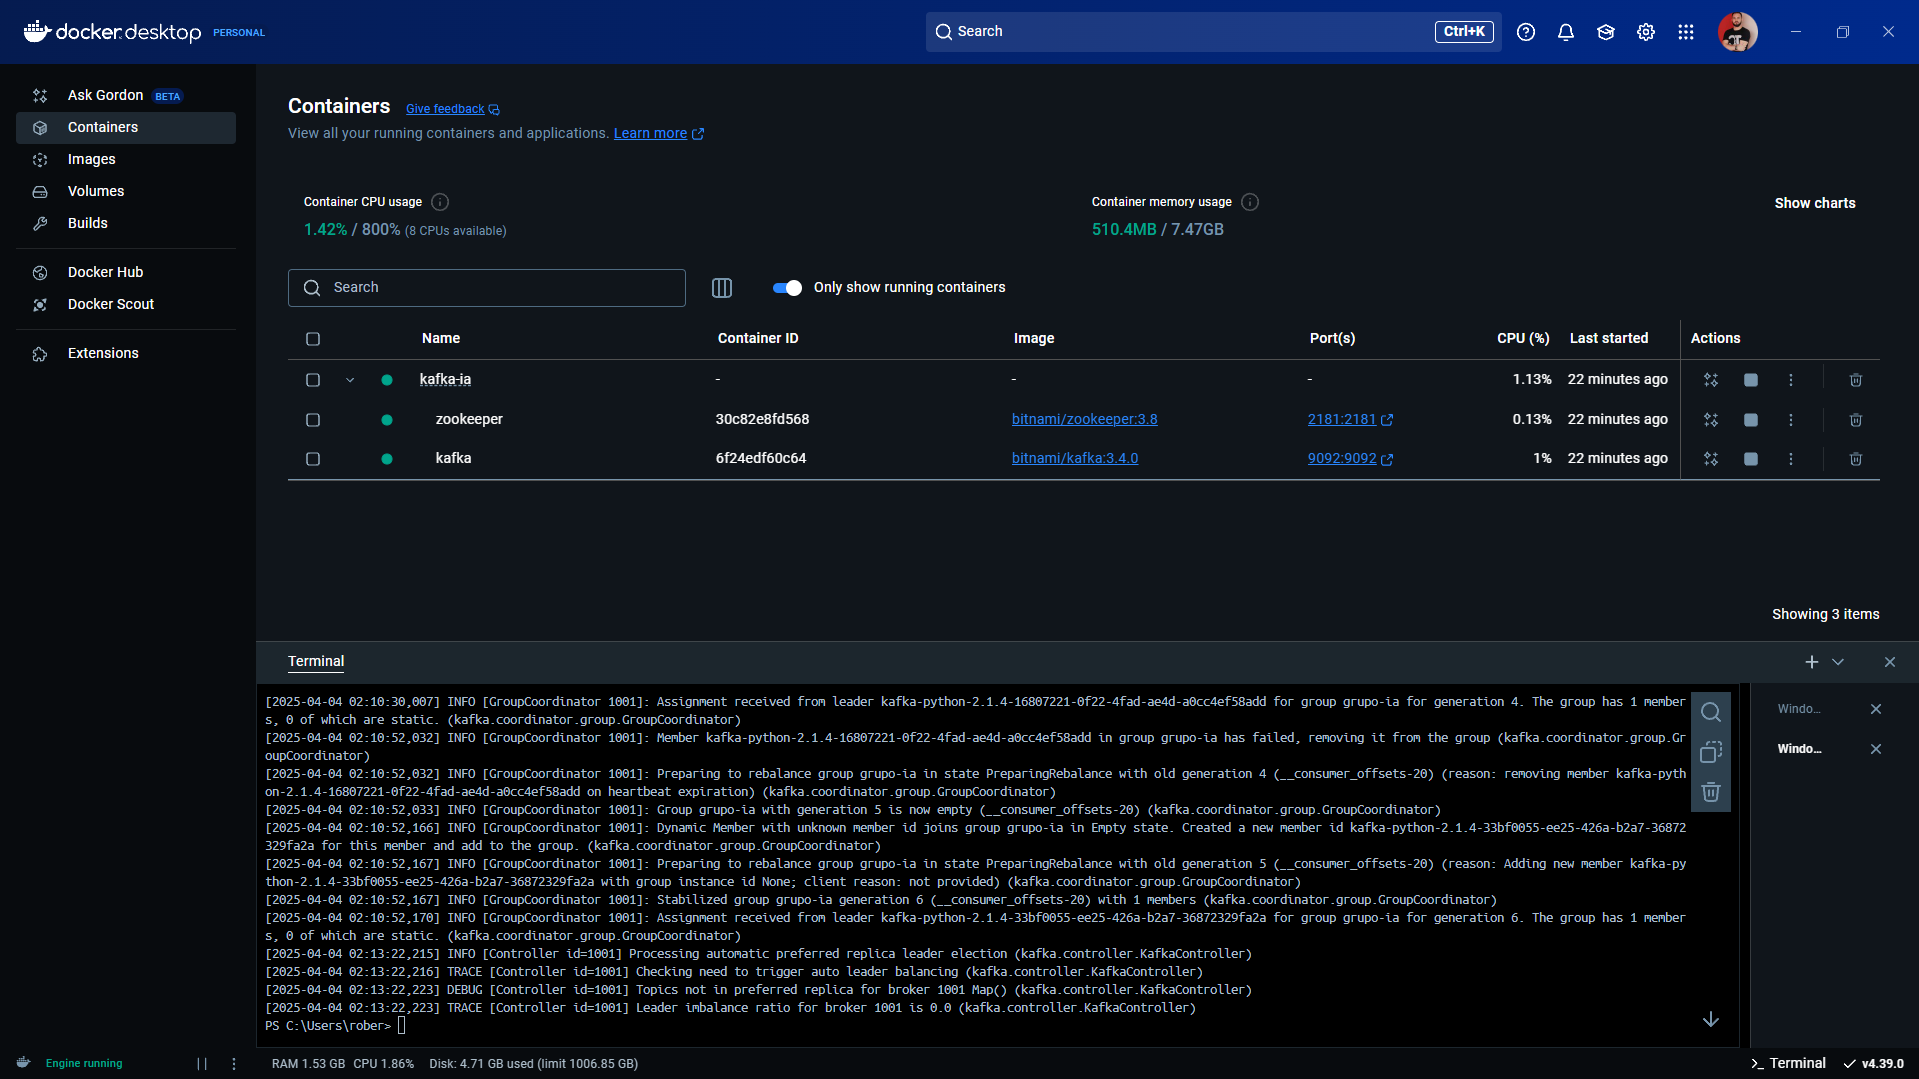Open Docker Scout in the sidebar
Screen dimensions: 1919x1079
pyautogui.click(x=125, y=304)
